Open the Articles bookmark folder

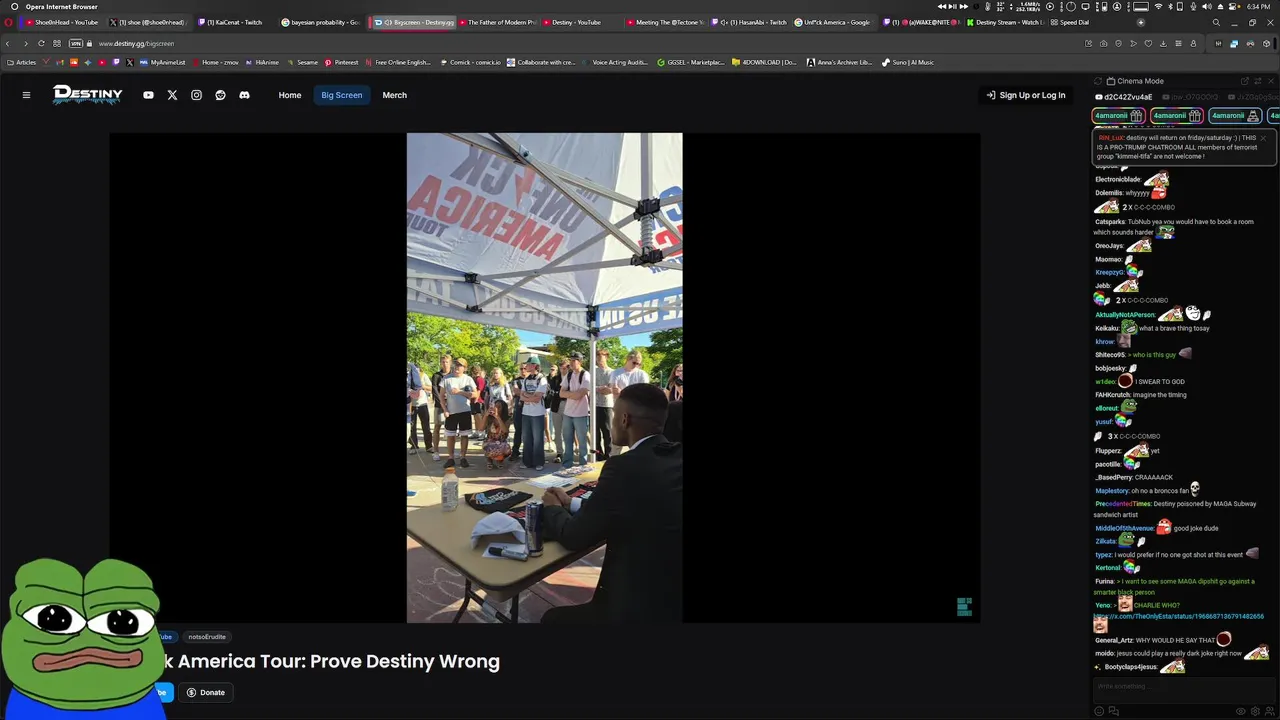pyautogui.click(x=22, y=62)
